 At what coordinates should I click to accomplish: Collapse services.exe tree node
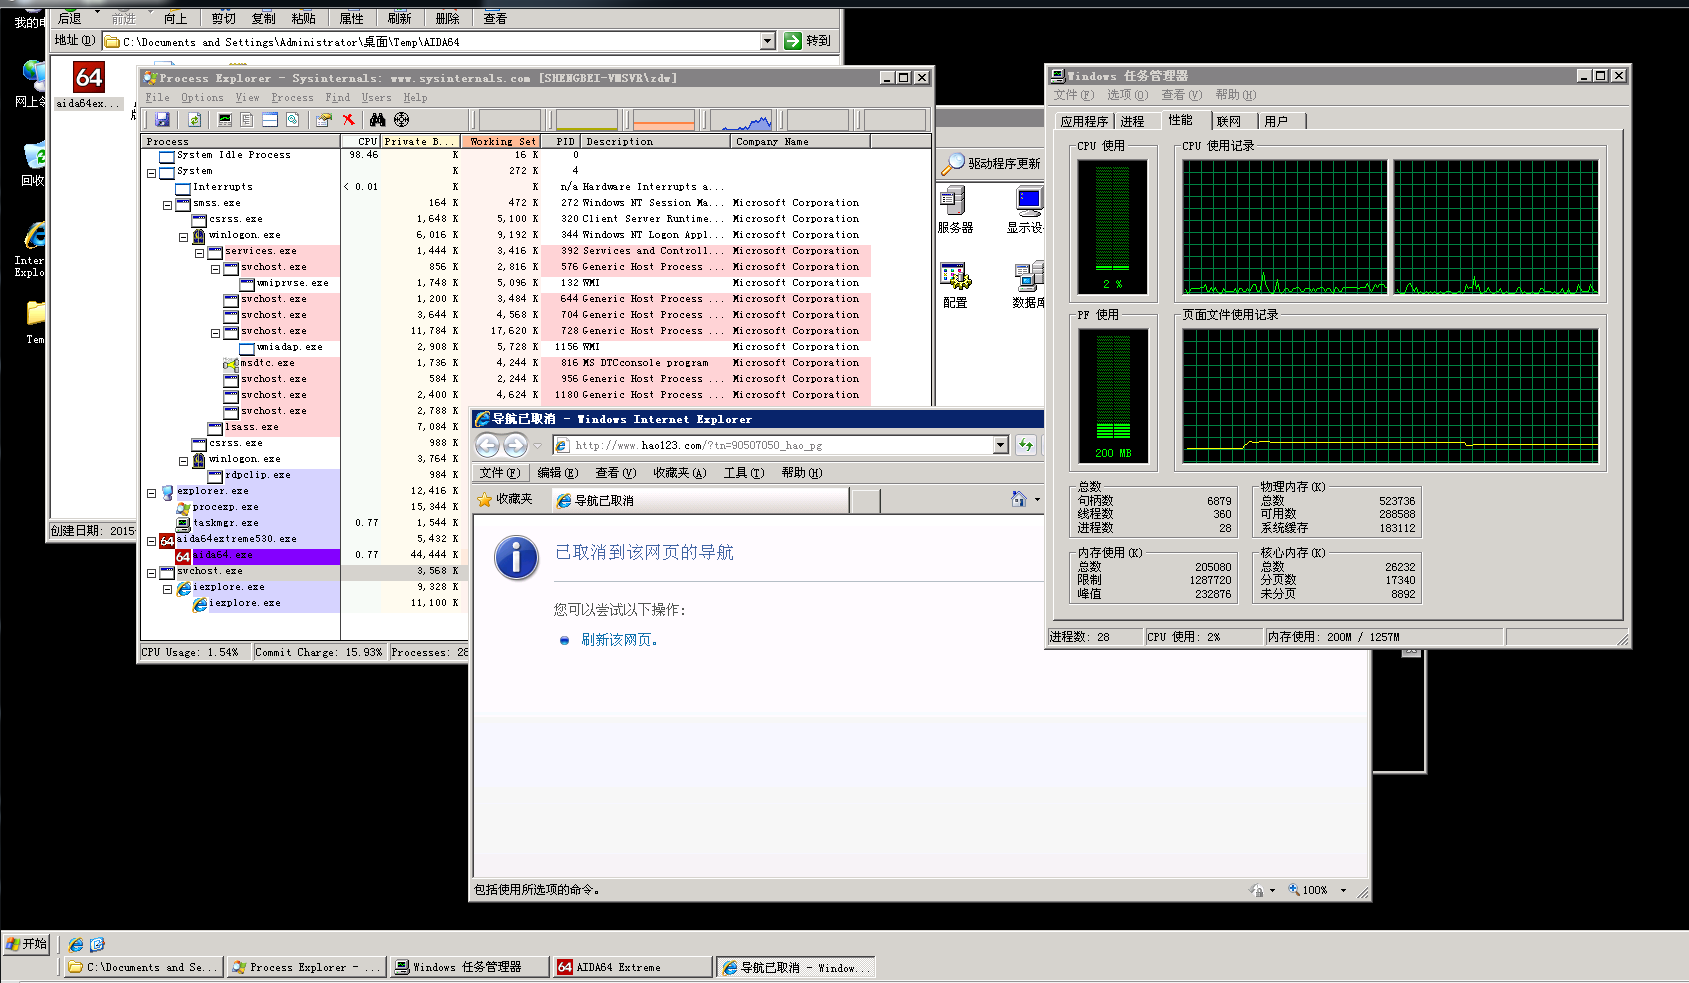(x=199, y=253)
